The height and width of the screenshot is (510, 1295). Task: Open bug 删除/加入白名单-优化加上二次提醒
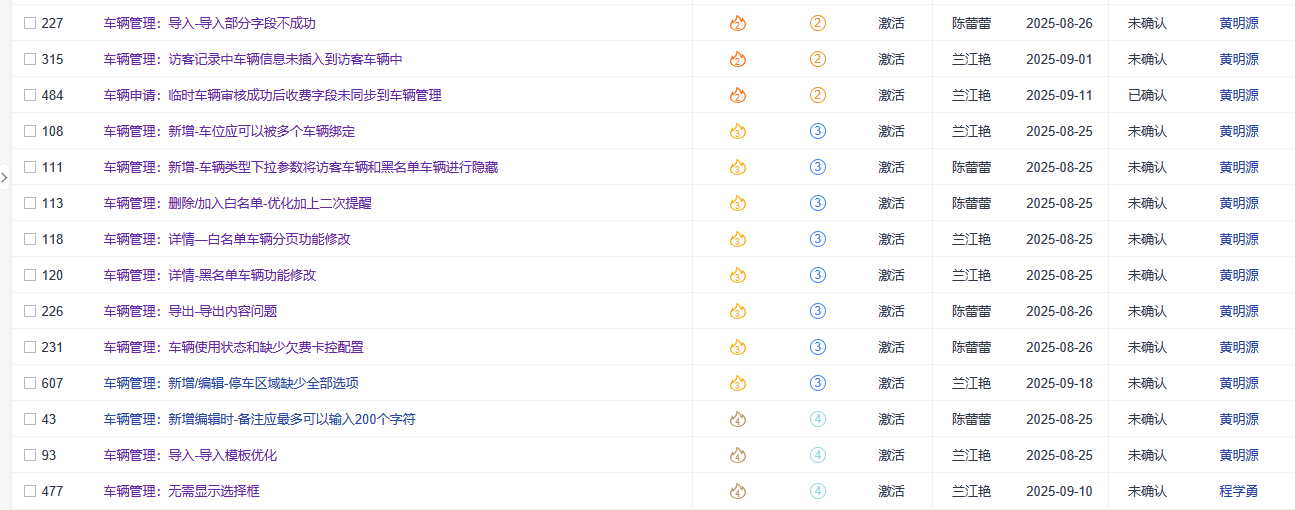coord(237,203)
